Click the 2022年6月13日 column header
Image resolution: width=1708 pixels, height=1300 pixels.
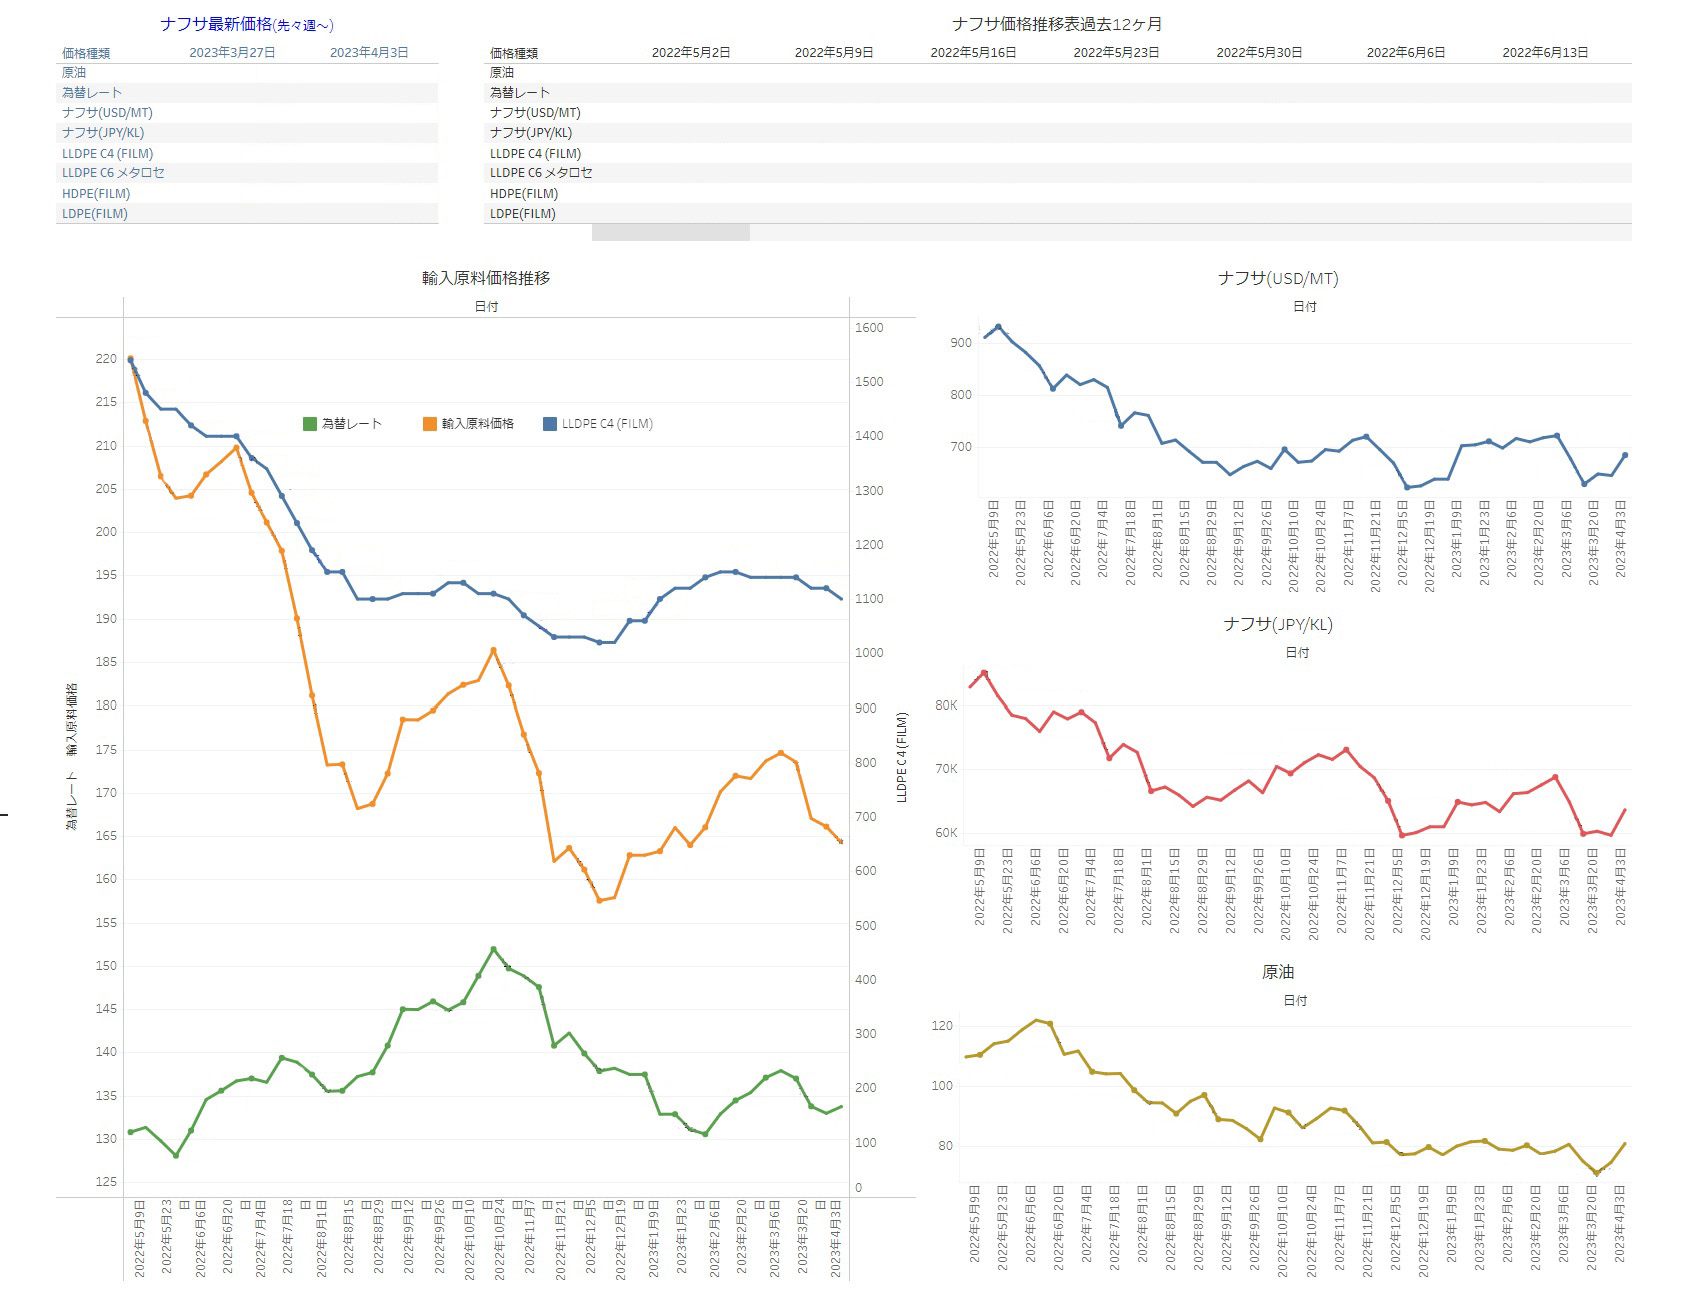pos(1545,52)
